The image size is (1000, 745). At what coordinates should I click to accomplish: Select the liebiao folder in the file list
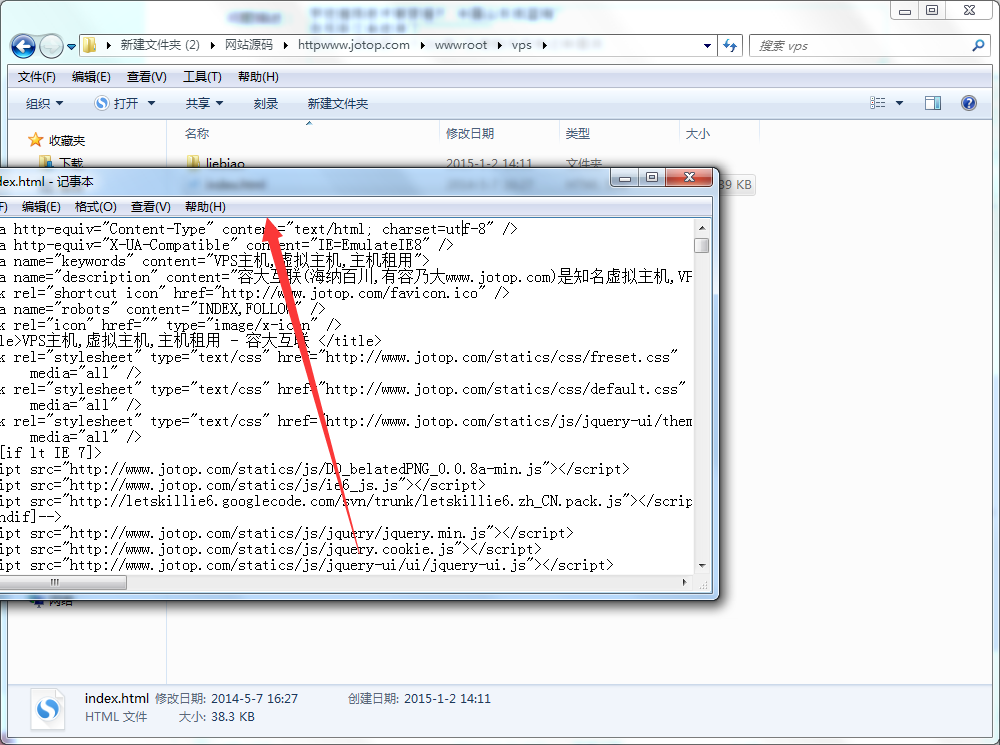tap(216, 163)
